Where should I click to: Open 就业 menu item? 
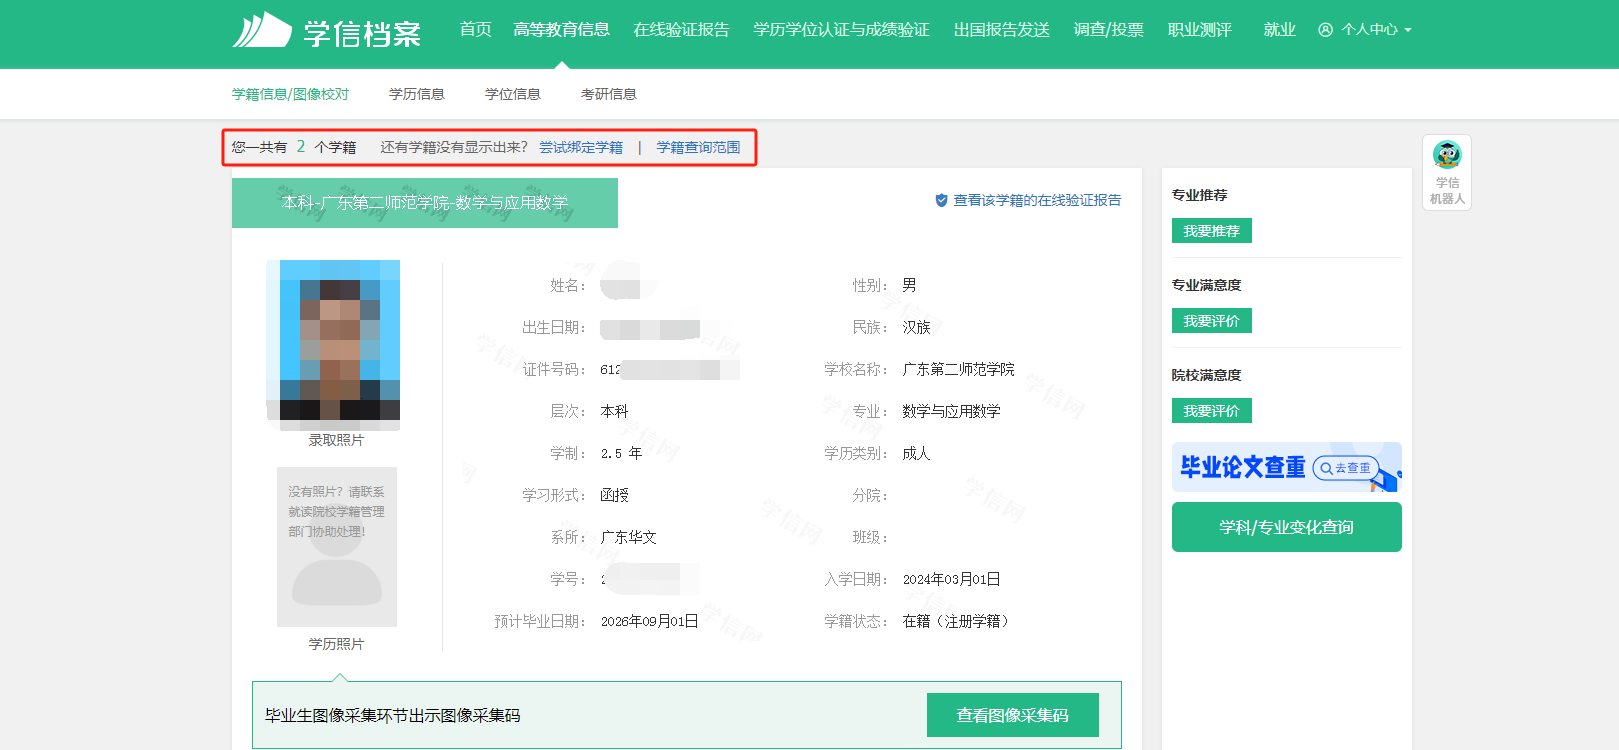[x=1280, y=30]
